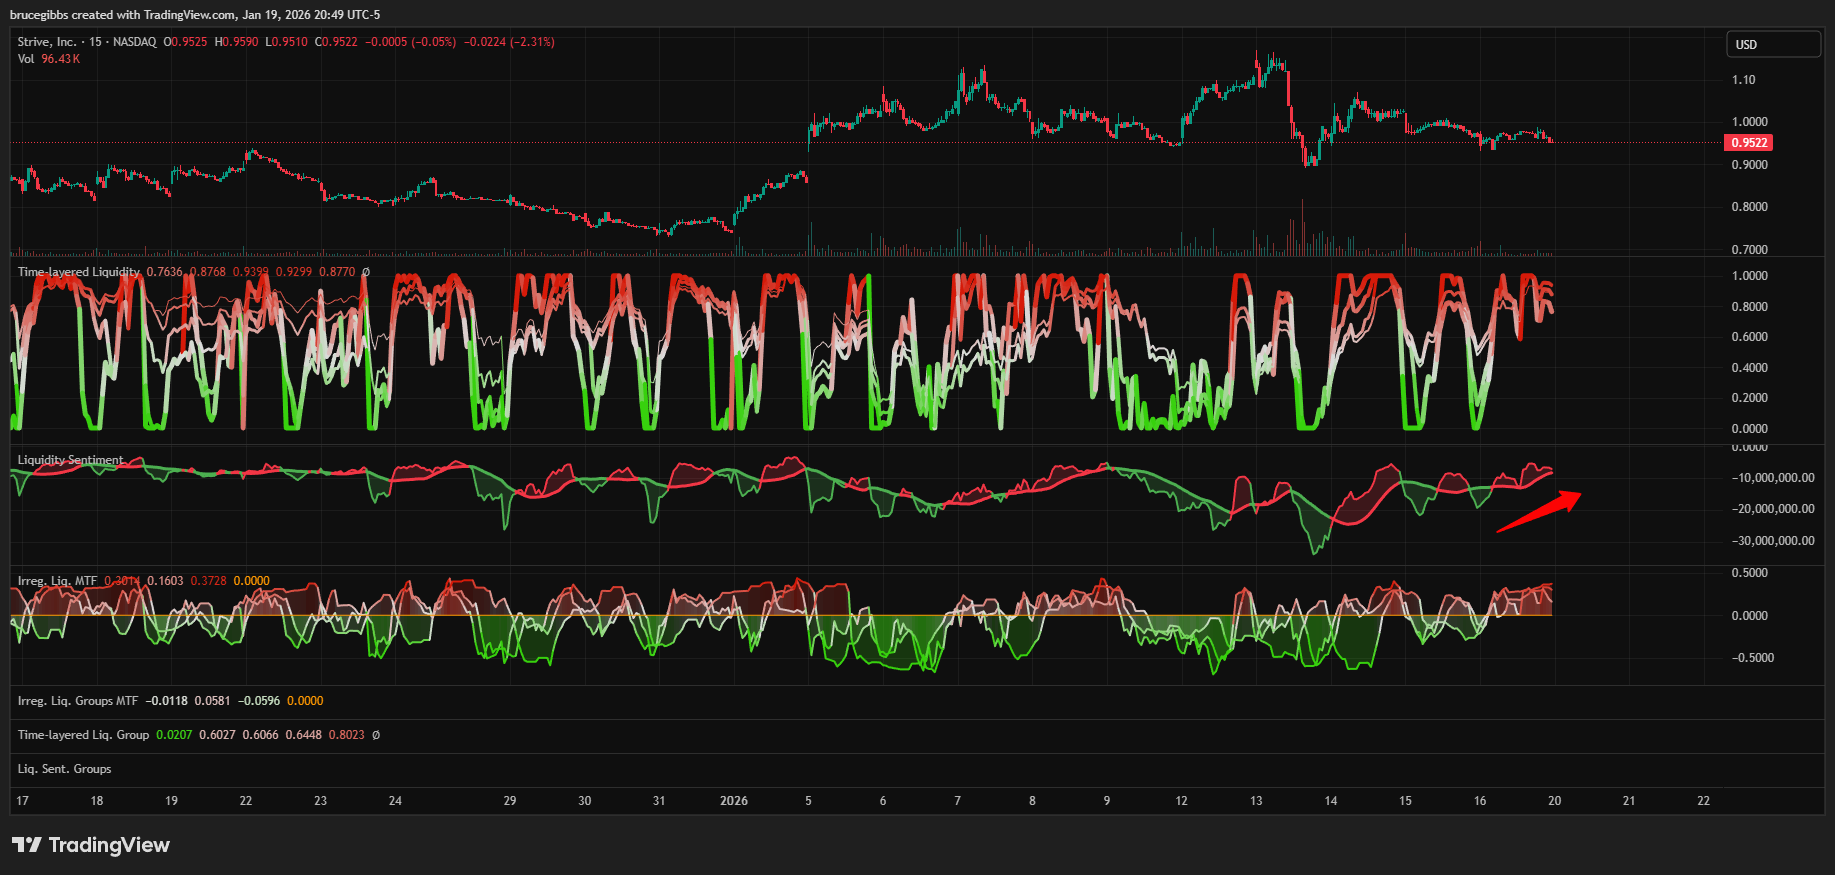
Task: Open the USD currency selector
Action: [x=1772, y=45]
